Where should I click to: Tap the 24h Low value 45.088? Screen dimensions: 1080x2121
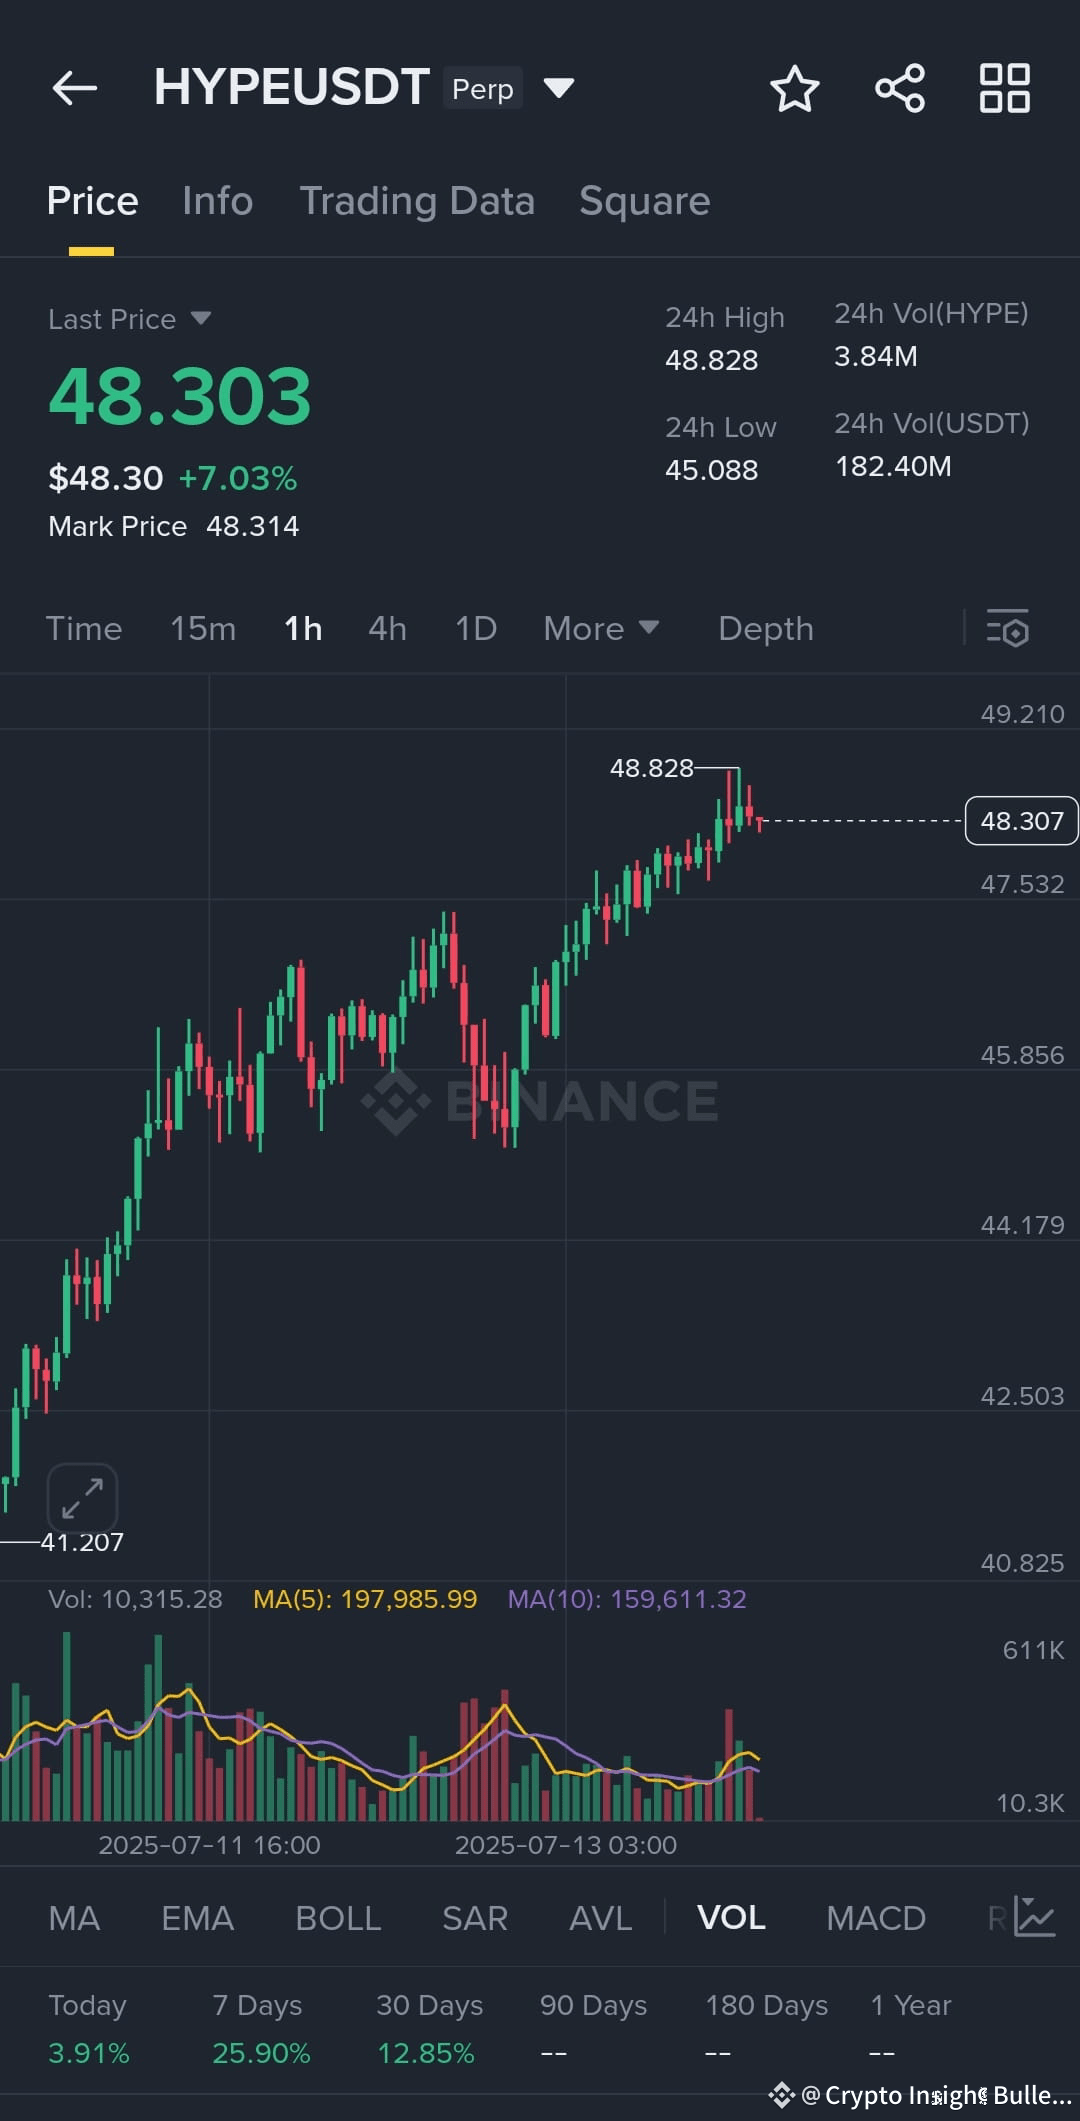tap(712, 470)
